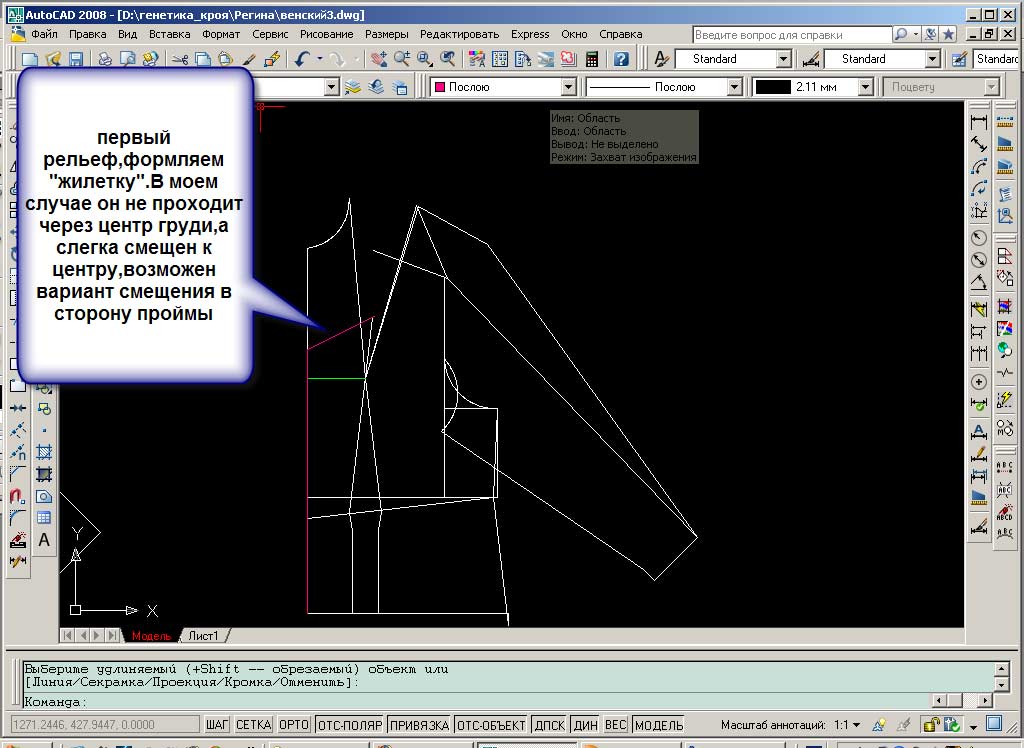Toggle ОРТО mode in status bar
Image resolution: width=1024 pixels, height=748 pixels.
coord(293,725)
